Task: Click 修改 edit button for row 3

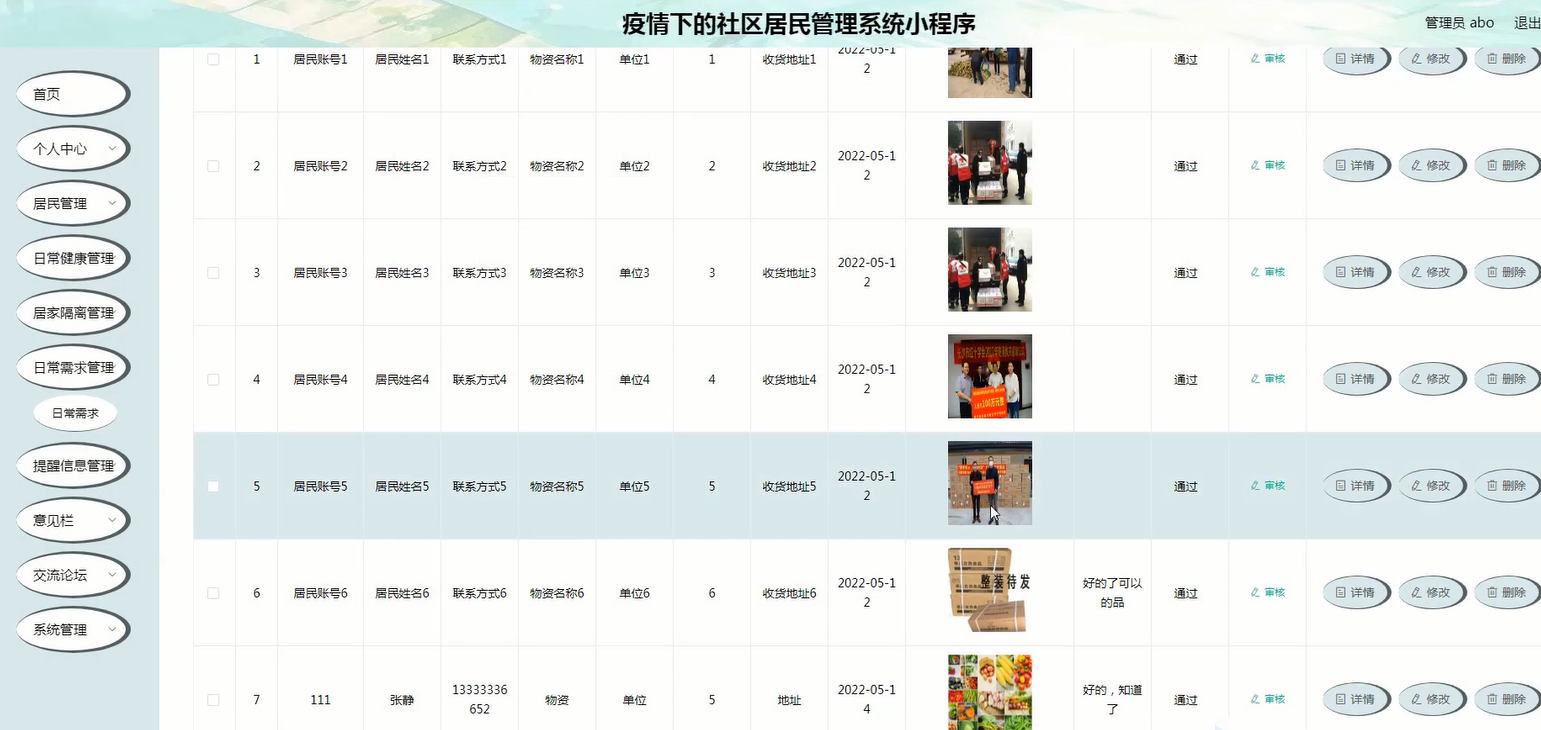Action: click(x=1432, y=273)
